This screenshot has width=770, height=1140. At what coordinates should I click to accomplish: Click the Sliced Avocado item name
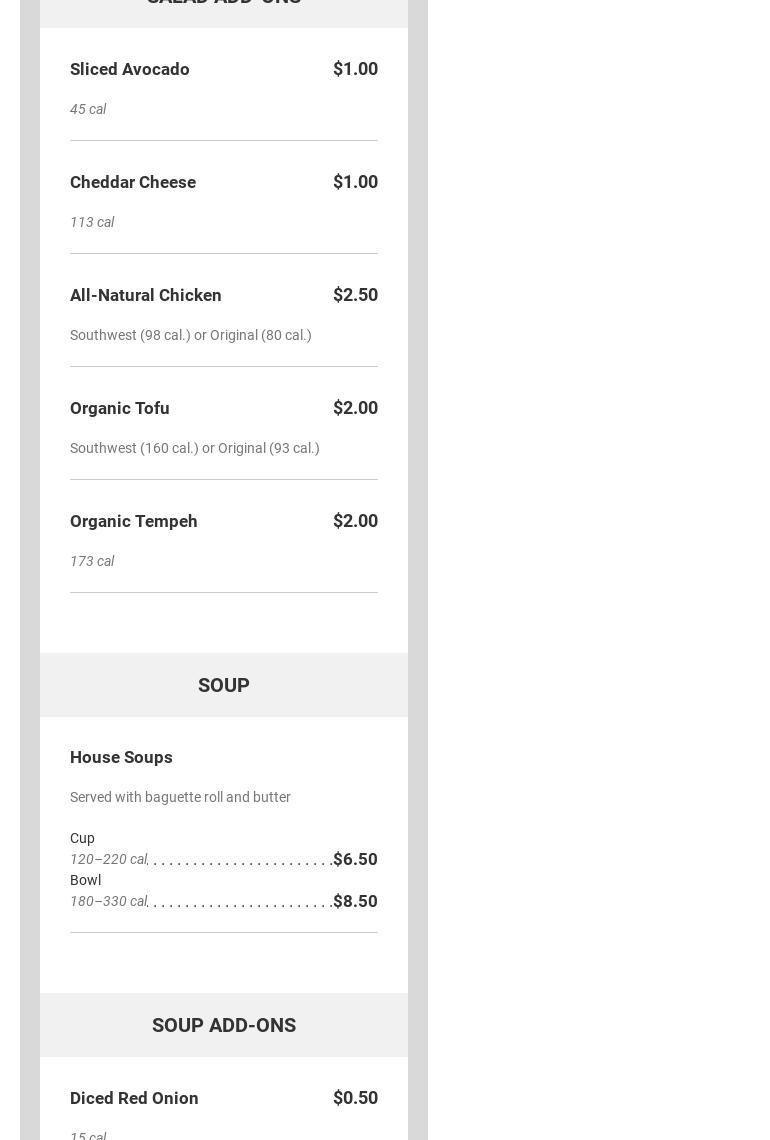[130, 69]
